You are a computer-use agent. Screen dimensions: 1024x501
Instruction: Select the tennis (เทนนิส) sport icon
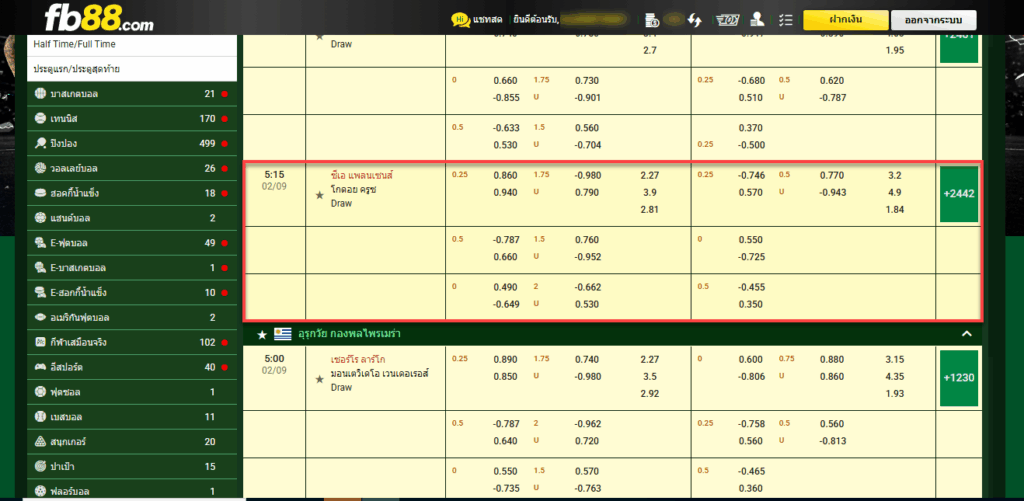coord(40,119)
